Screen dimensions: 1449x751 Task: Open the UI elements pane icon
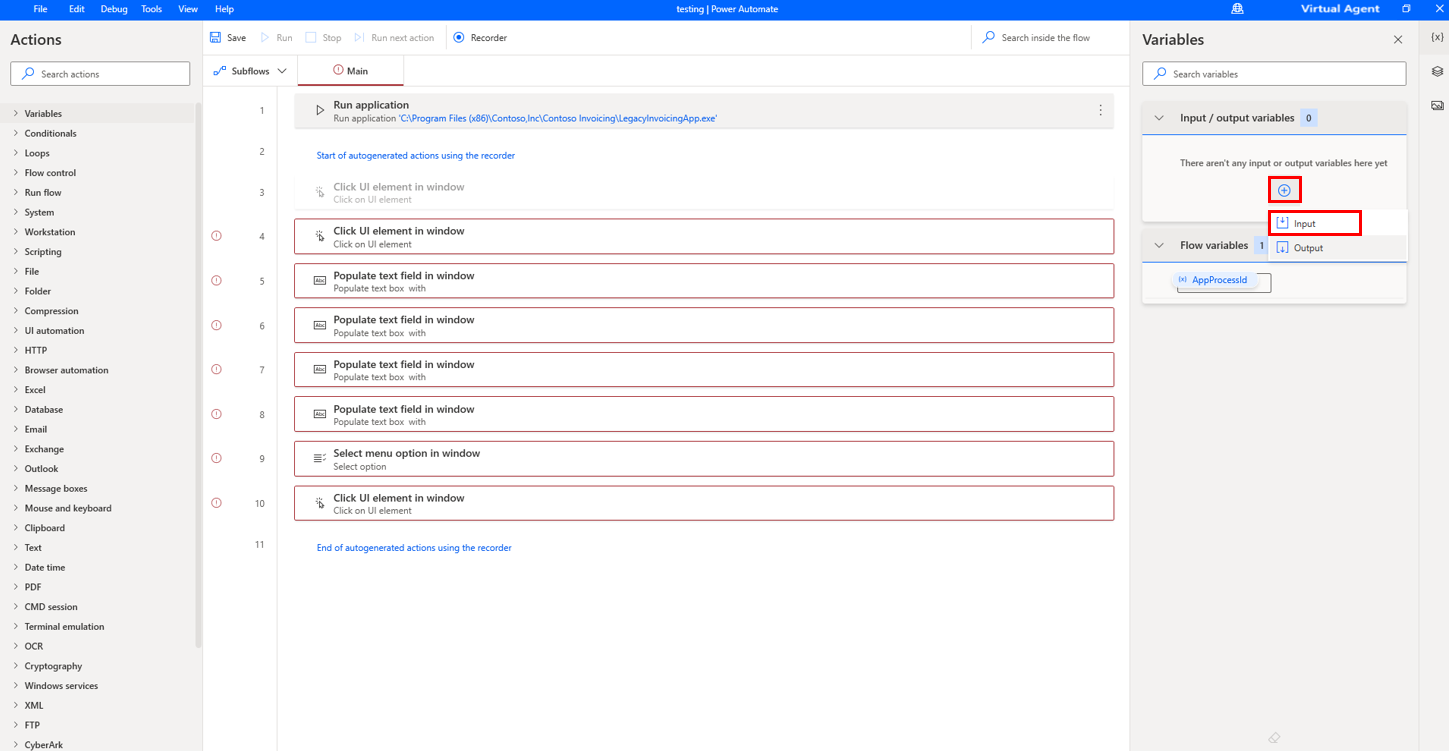[x=1437, y=71]
